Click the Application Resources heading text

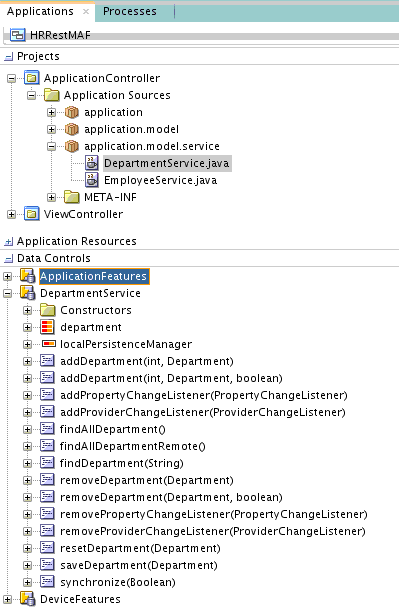[77, 241]
